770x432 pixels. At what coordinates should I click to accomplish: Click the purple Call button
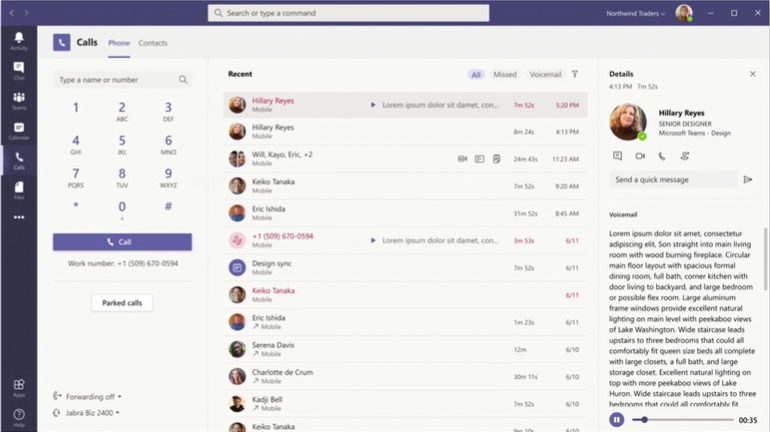coord(122,242)
